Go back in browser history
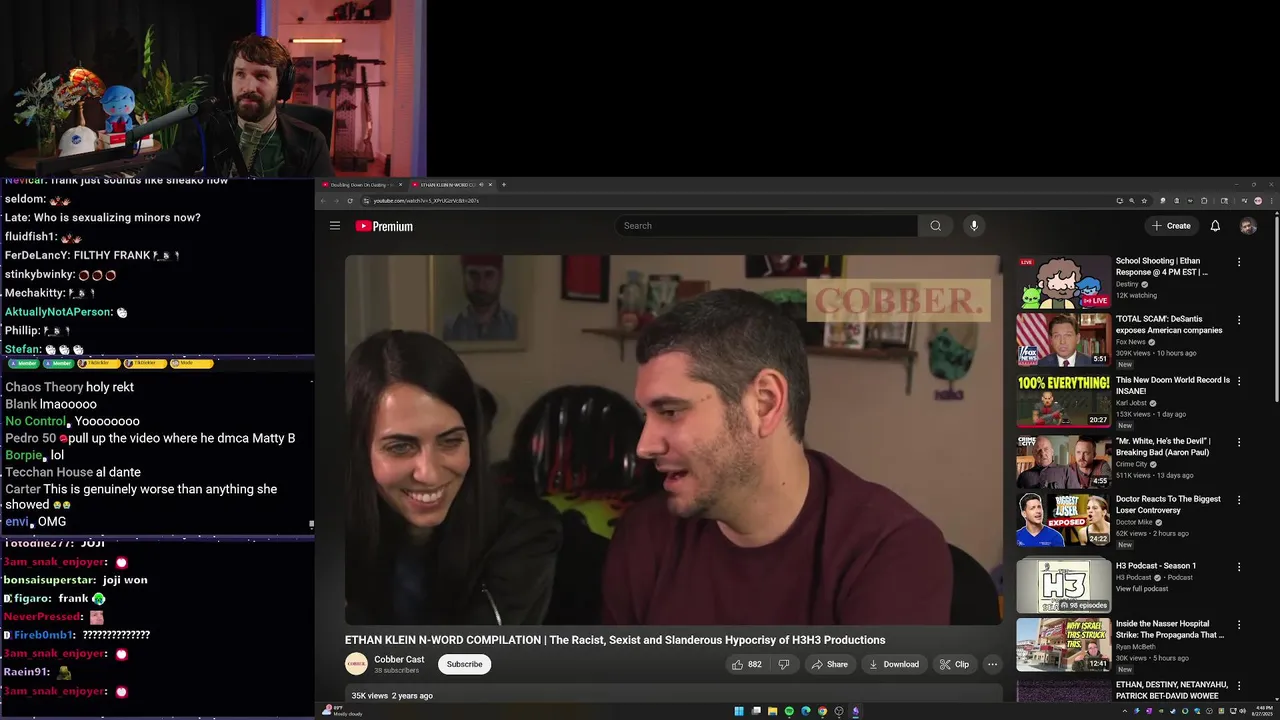The image size is (1280, 720). coord(323,201)
